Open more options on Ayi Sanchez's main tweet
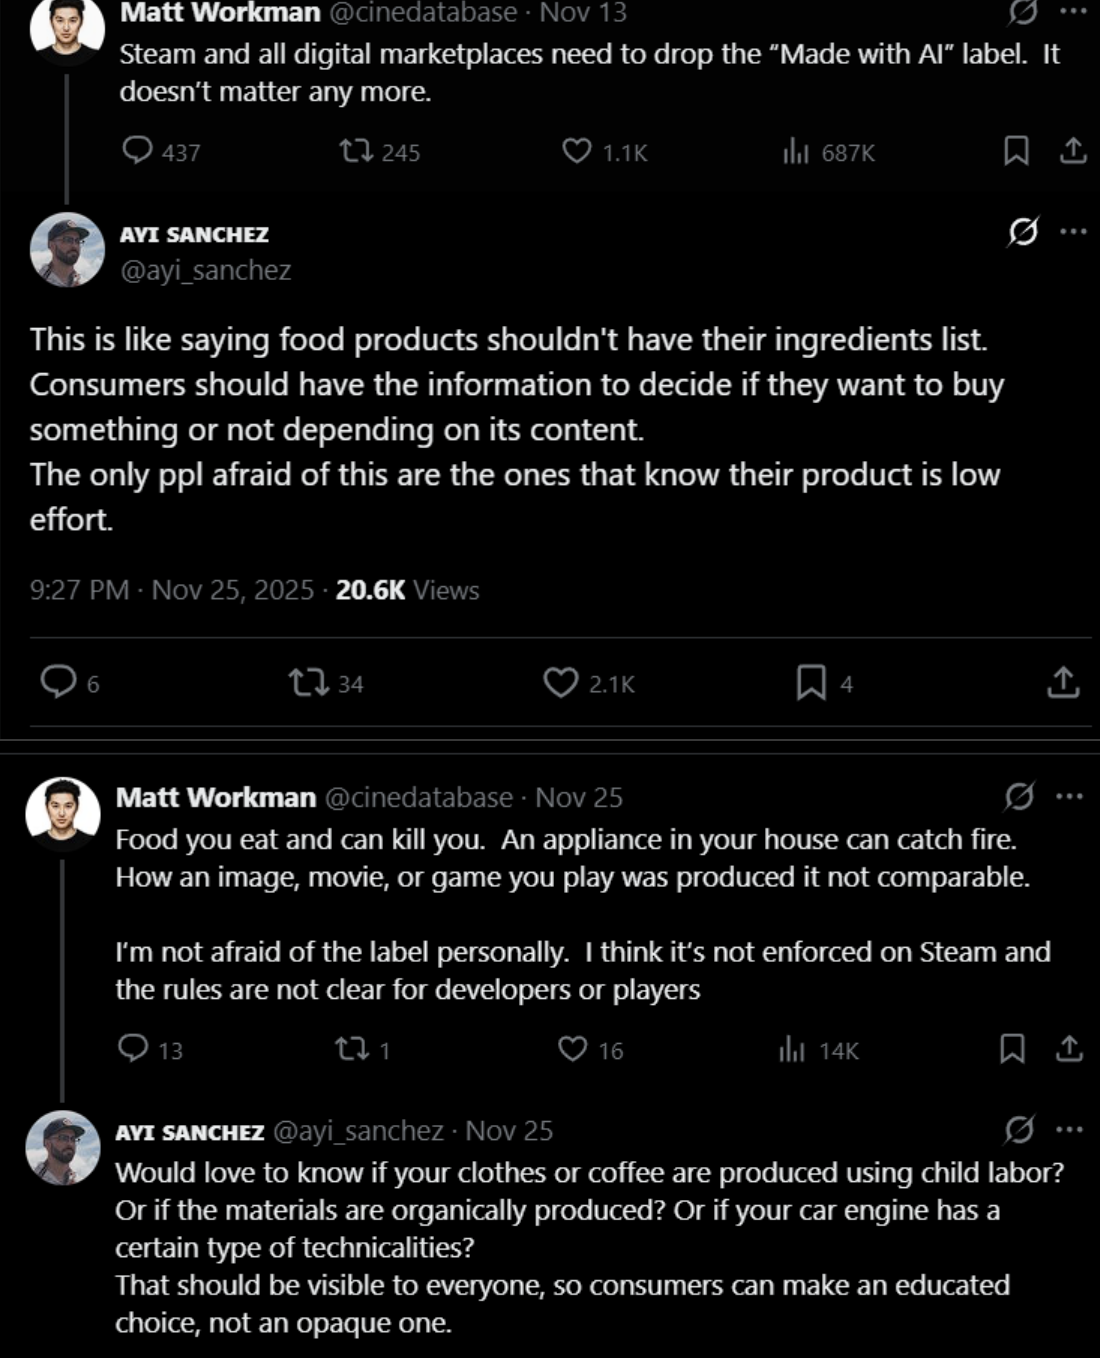This screenshot has width=1100, height=1358. tap(1073, 232)
